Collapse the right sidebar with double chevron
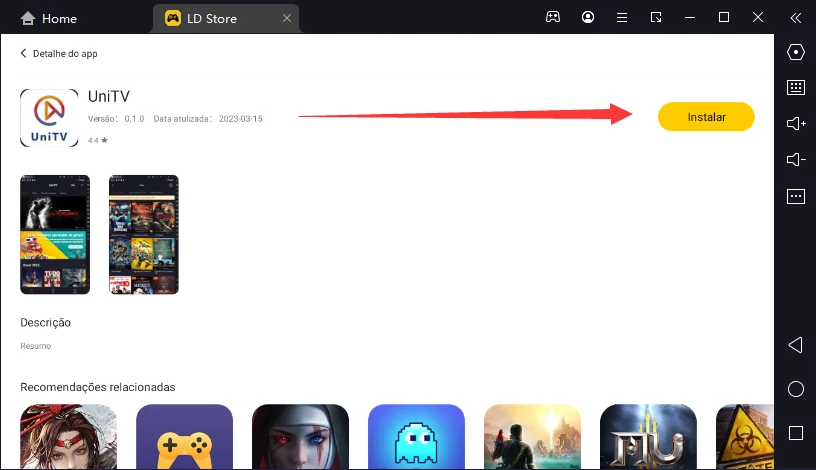The width and height of the screenshot is (816, 470). pos(795,18)
